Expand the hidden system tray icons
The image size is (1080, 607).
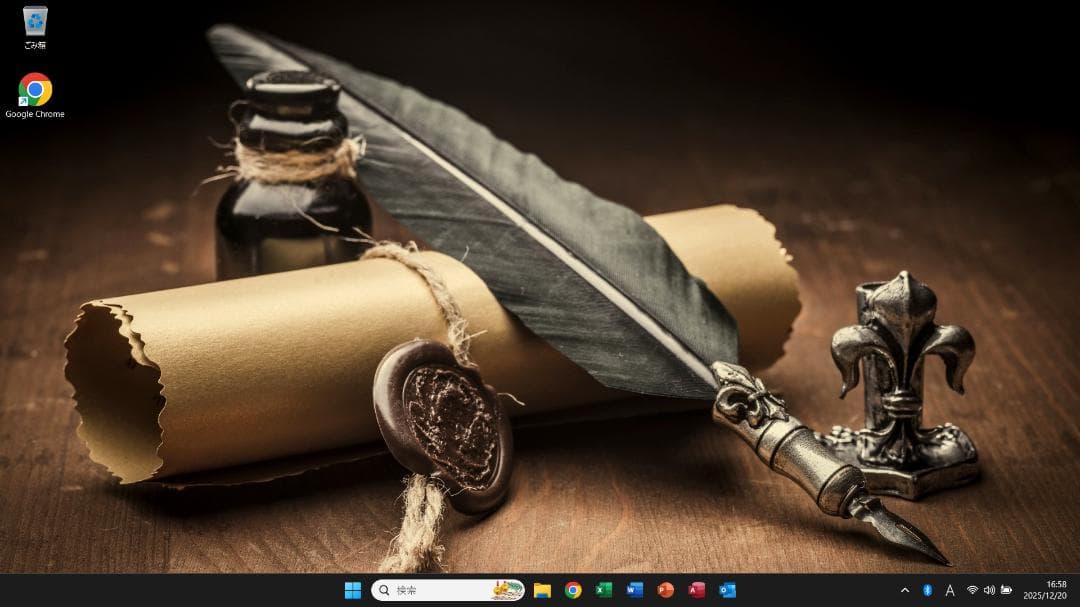(905, 590)
